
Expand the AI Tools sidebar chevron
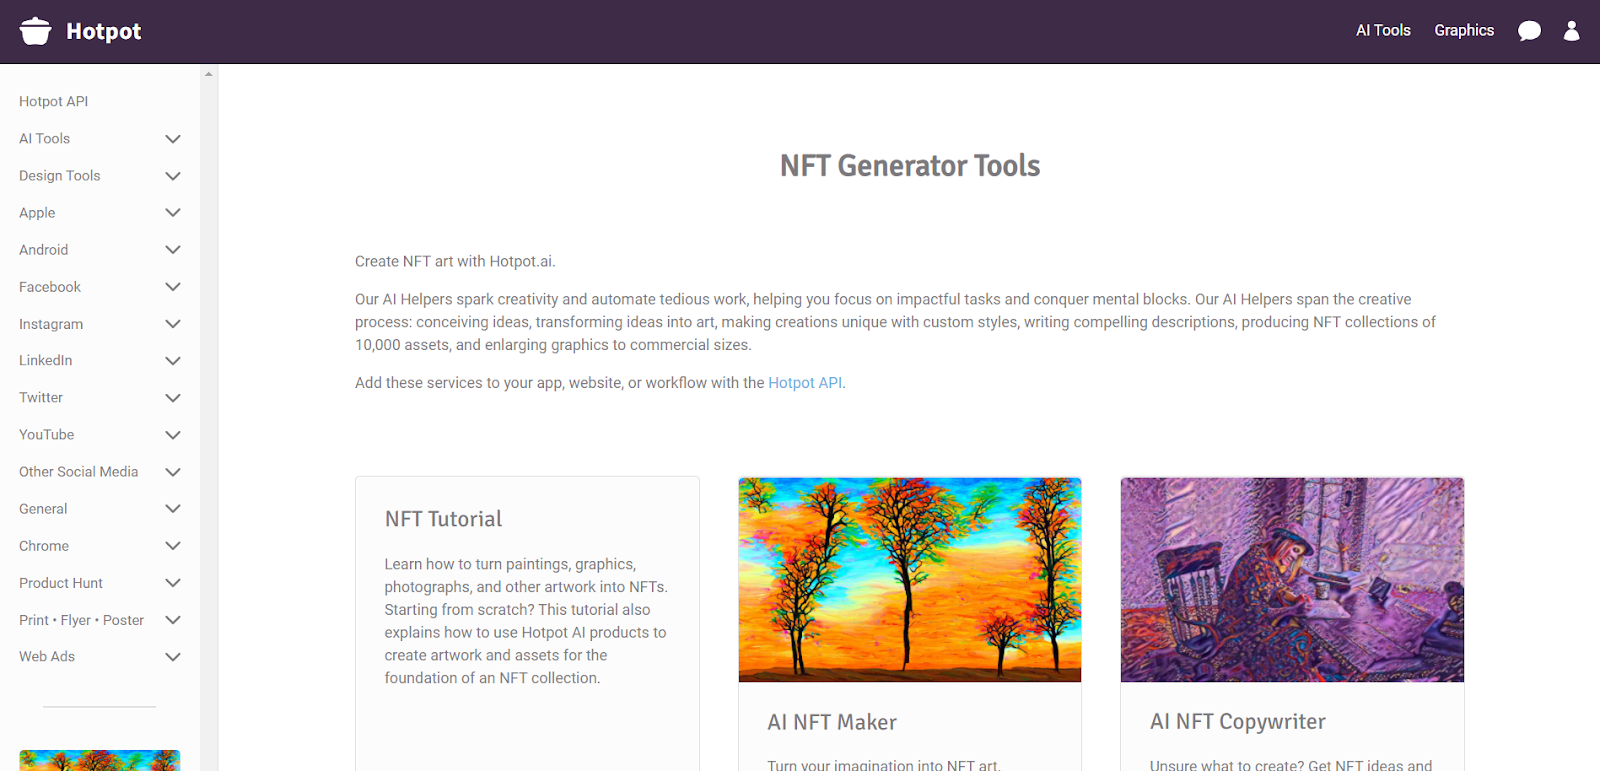point(173,139)
